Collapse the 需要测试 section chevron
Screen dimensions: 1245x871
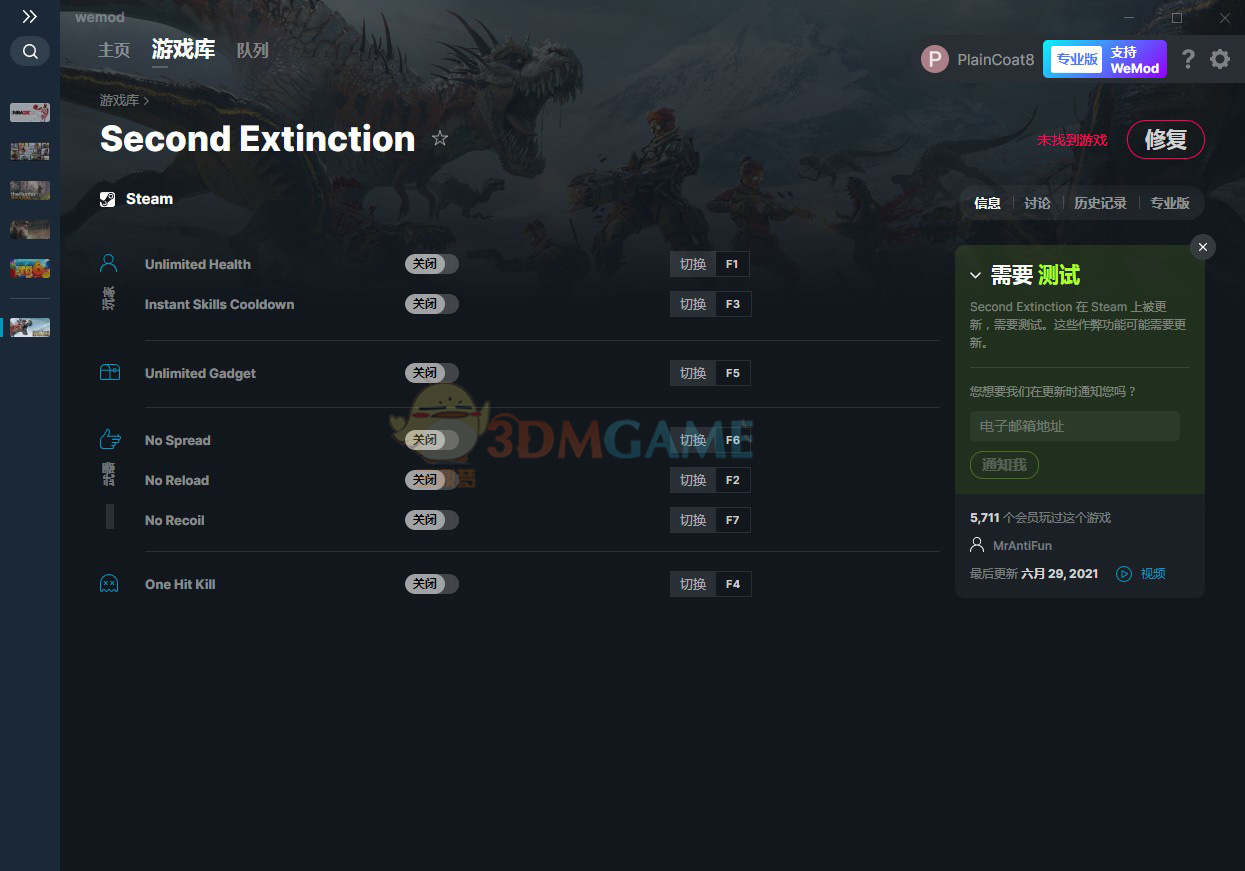point(976,275)
